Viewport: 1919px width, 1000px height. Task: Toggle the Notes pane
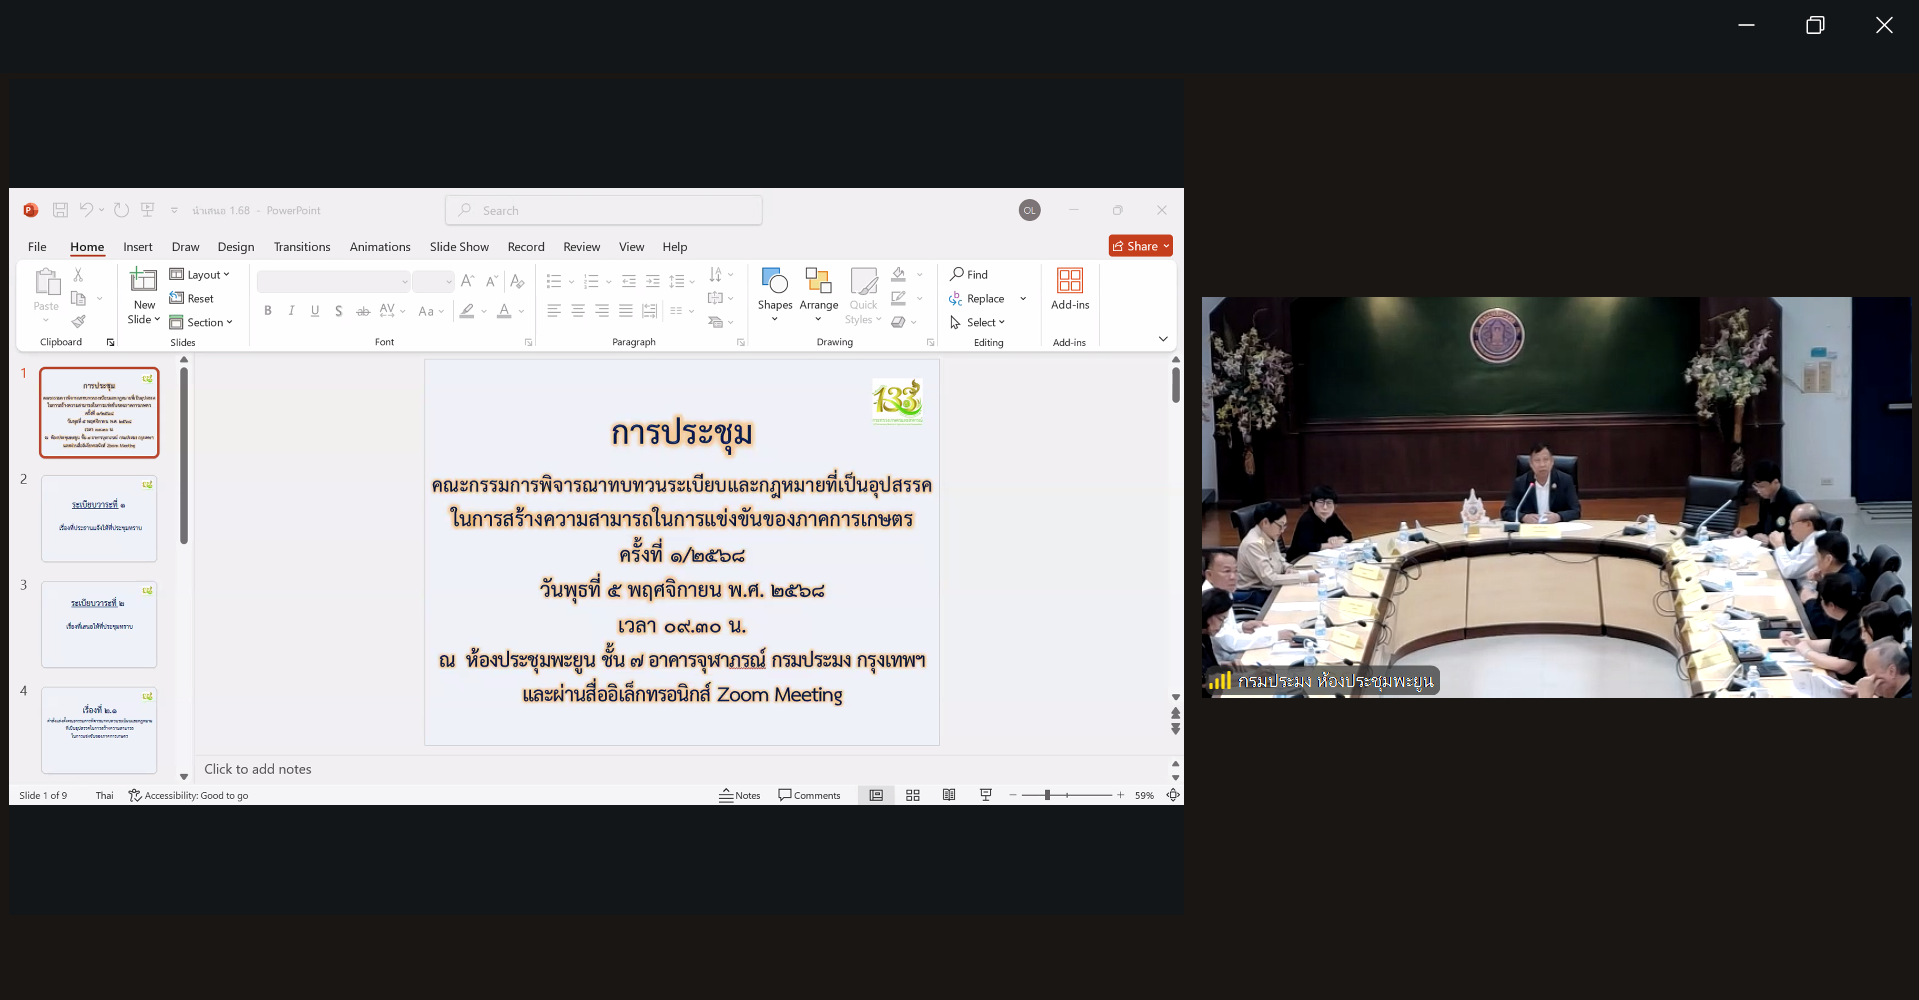click(x=739, y=795)
